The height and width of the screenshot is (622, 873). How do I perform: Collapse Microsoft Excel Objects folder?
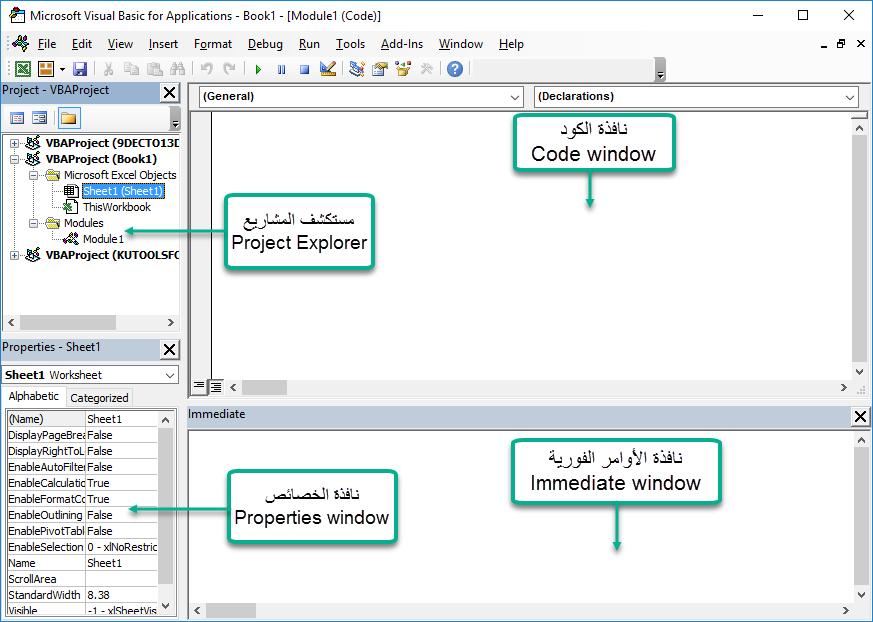pos(33,175)
